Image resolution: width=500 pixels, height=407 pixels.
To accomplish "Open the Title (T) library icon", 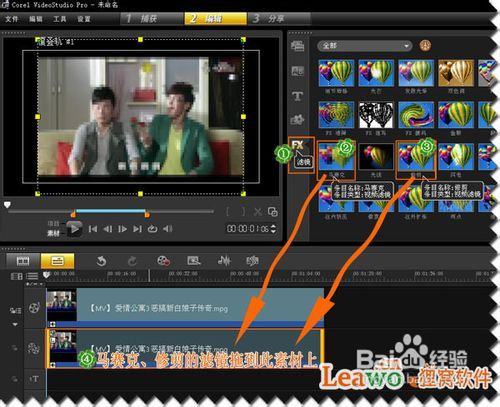I will (297, 96).
